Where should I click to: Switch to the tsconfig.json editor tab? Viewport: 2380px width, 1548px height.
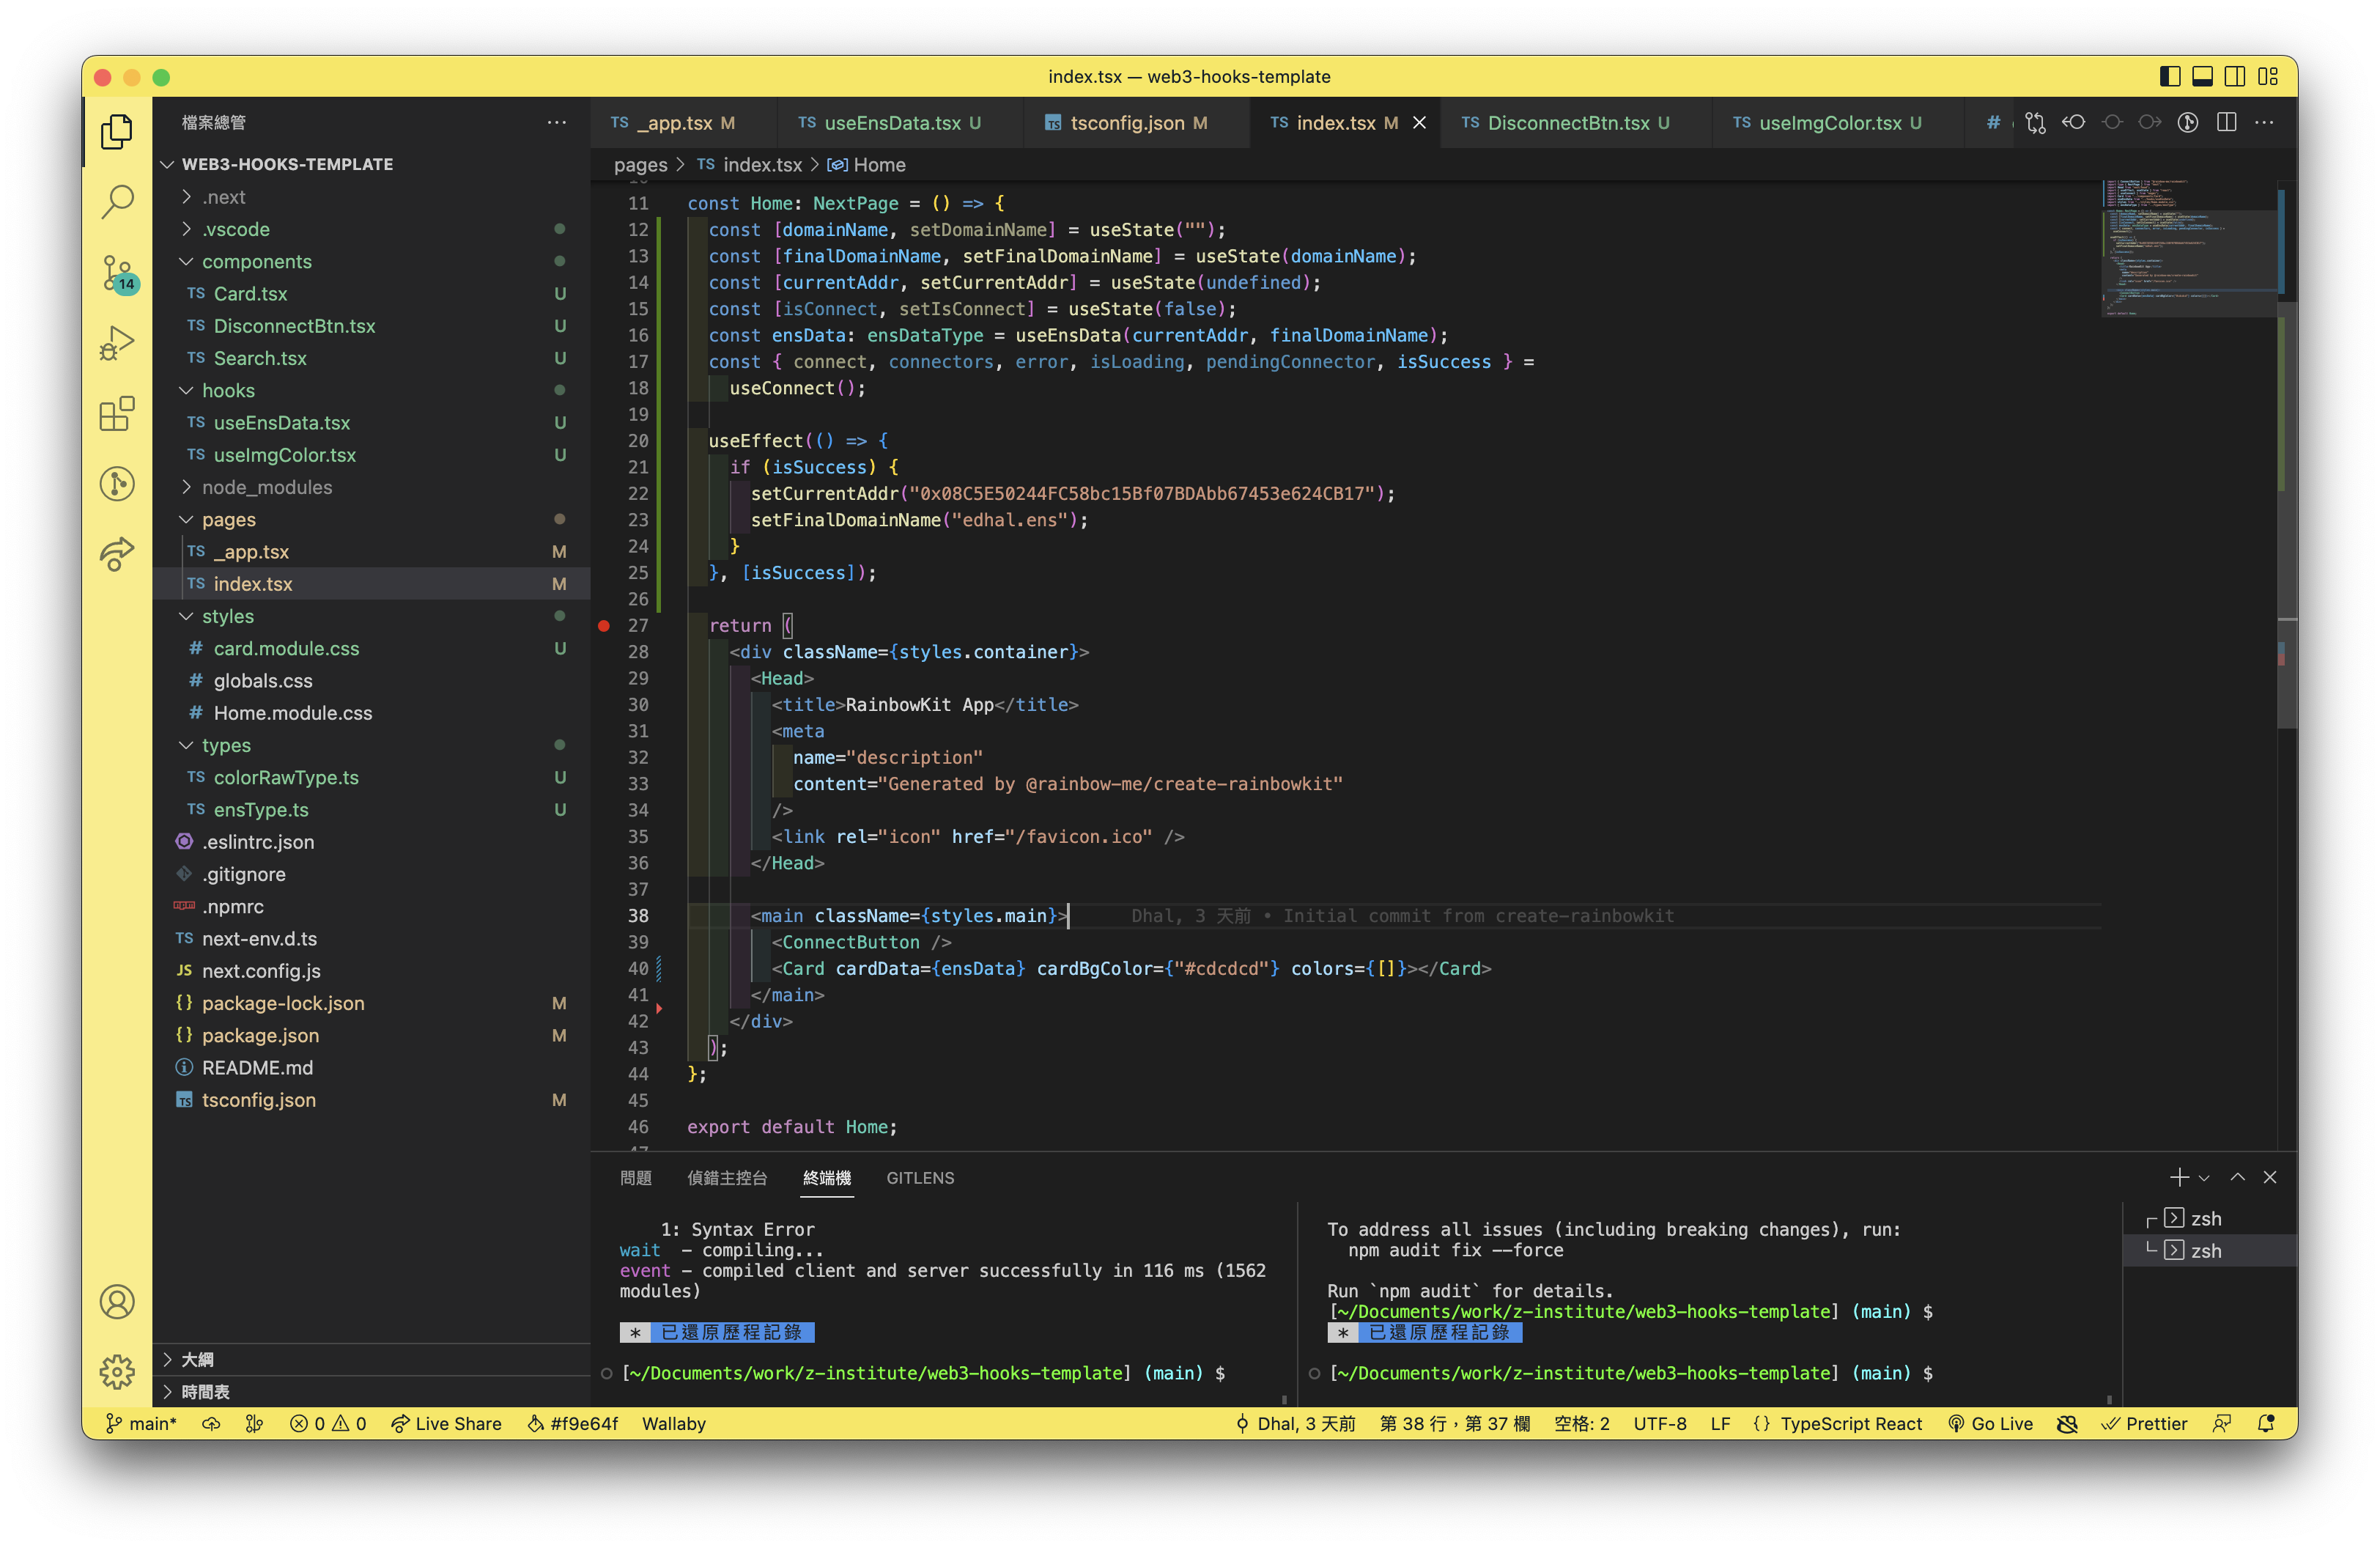[1126, 123]
